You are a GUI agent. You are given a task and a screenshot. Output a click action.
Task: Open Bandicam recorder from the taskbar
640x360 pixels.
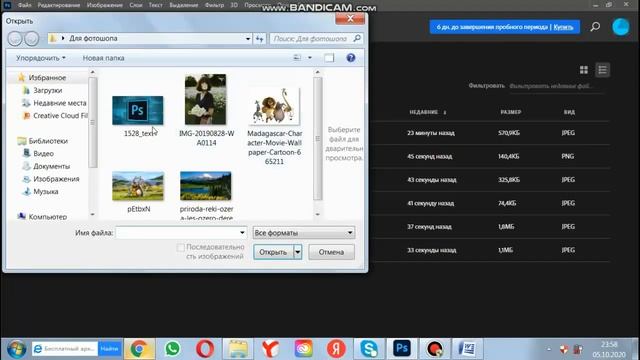click(x=435, y=349)
